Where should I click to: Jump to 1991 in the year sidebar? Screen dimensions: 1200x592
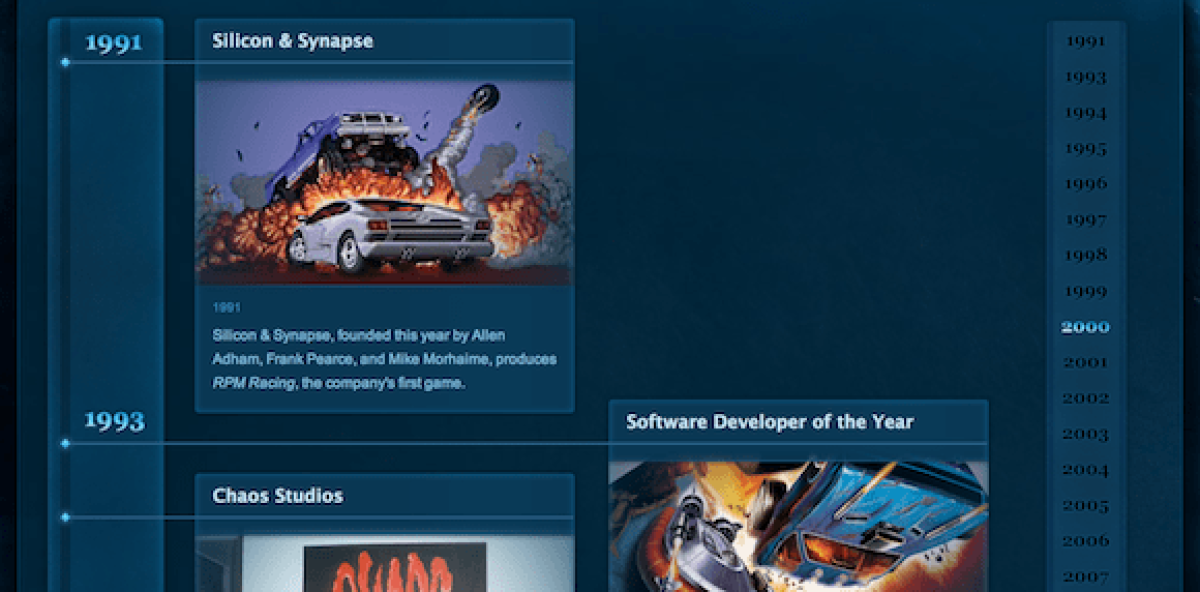tap(1085, 42)
